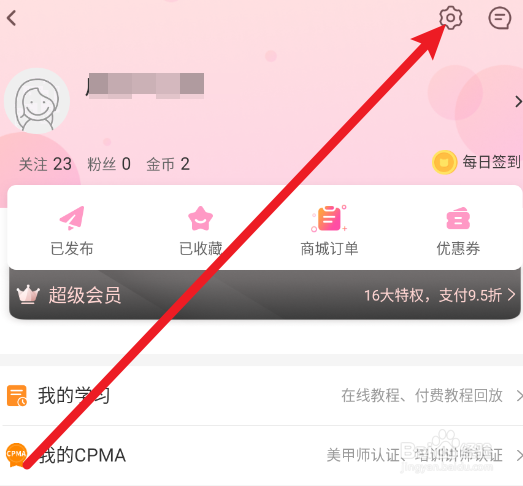Tap the paper plane 已发布 icon
This screenshot has width=523, height=486.
coord(72,218)
